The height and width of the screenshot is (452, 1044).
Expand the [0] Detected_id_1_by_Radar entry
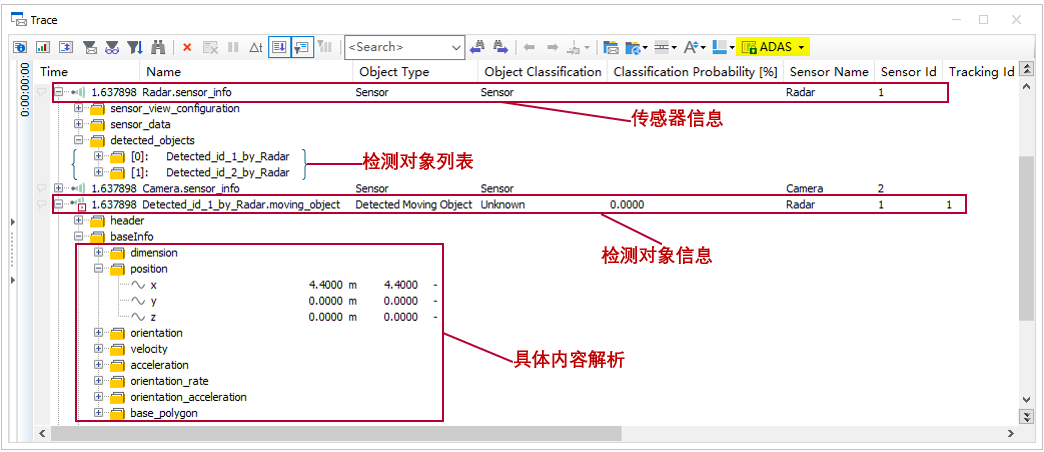tap(99, 156)
